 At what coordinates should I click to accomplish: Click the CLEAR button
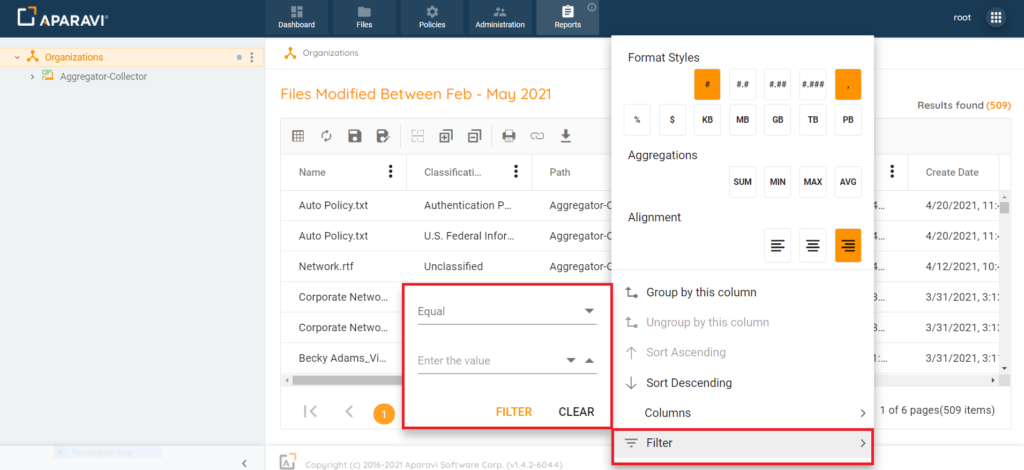[576, 412]
